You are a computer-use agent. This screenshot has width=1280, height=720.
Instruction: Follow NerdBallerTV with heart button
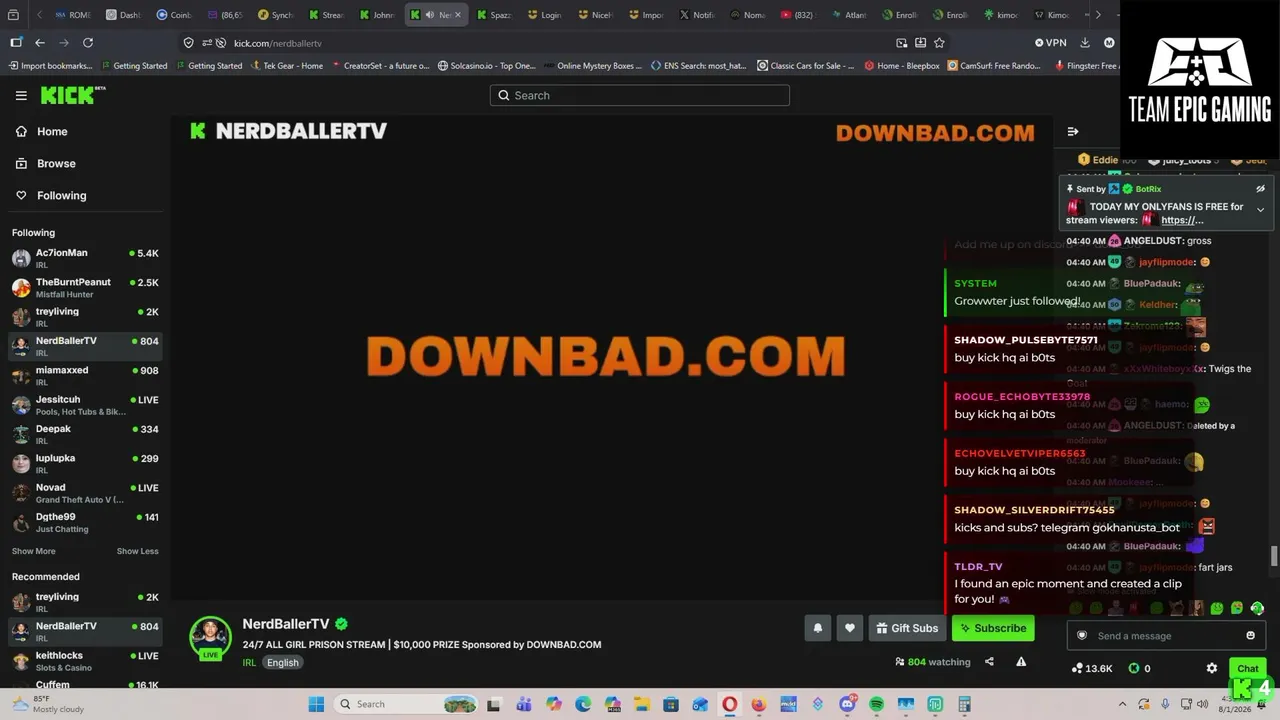point(850,628)
